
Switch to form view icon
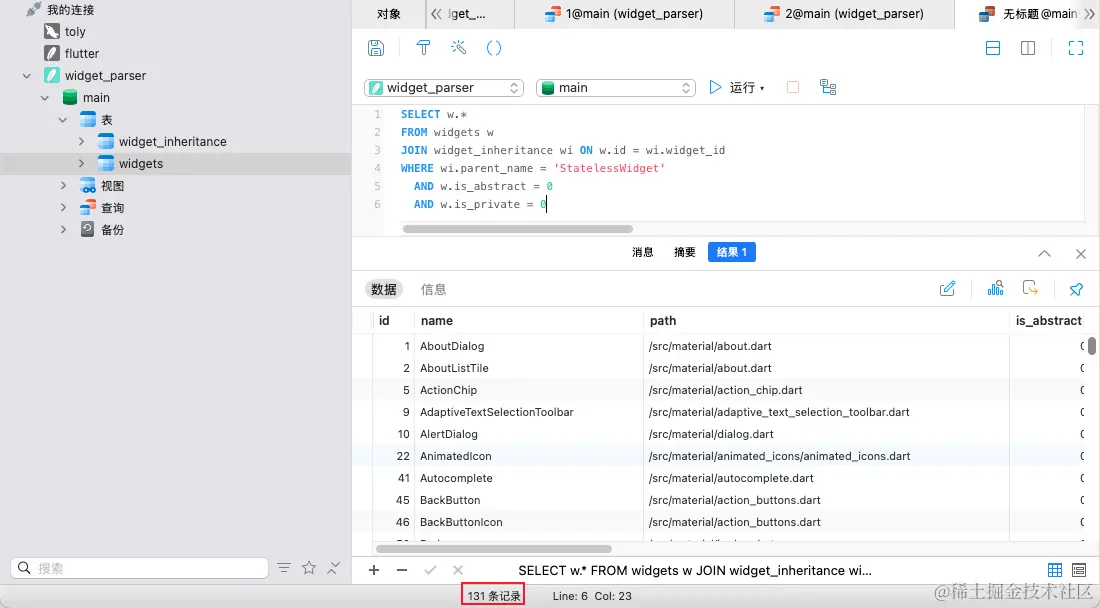[x=1079, y=570]
